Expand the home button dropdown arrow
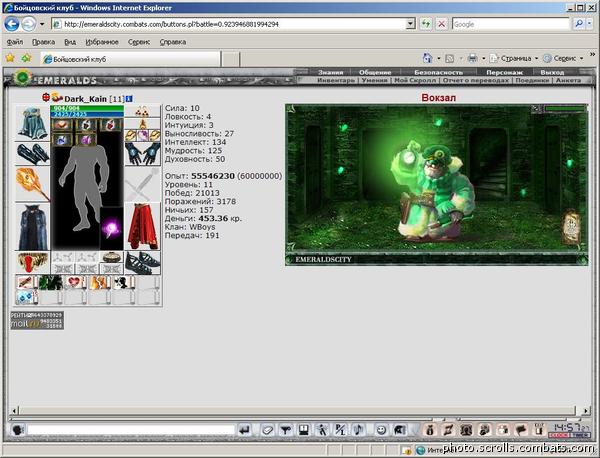 (x=439, y=59)
